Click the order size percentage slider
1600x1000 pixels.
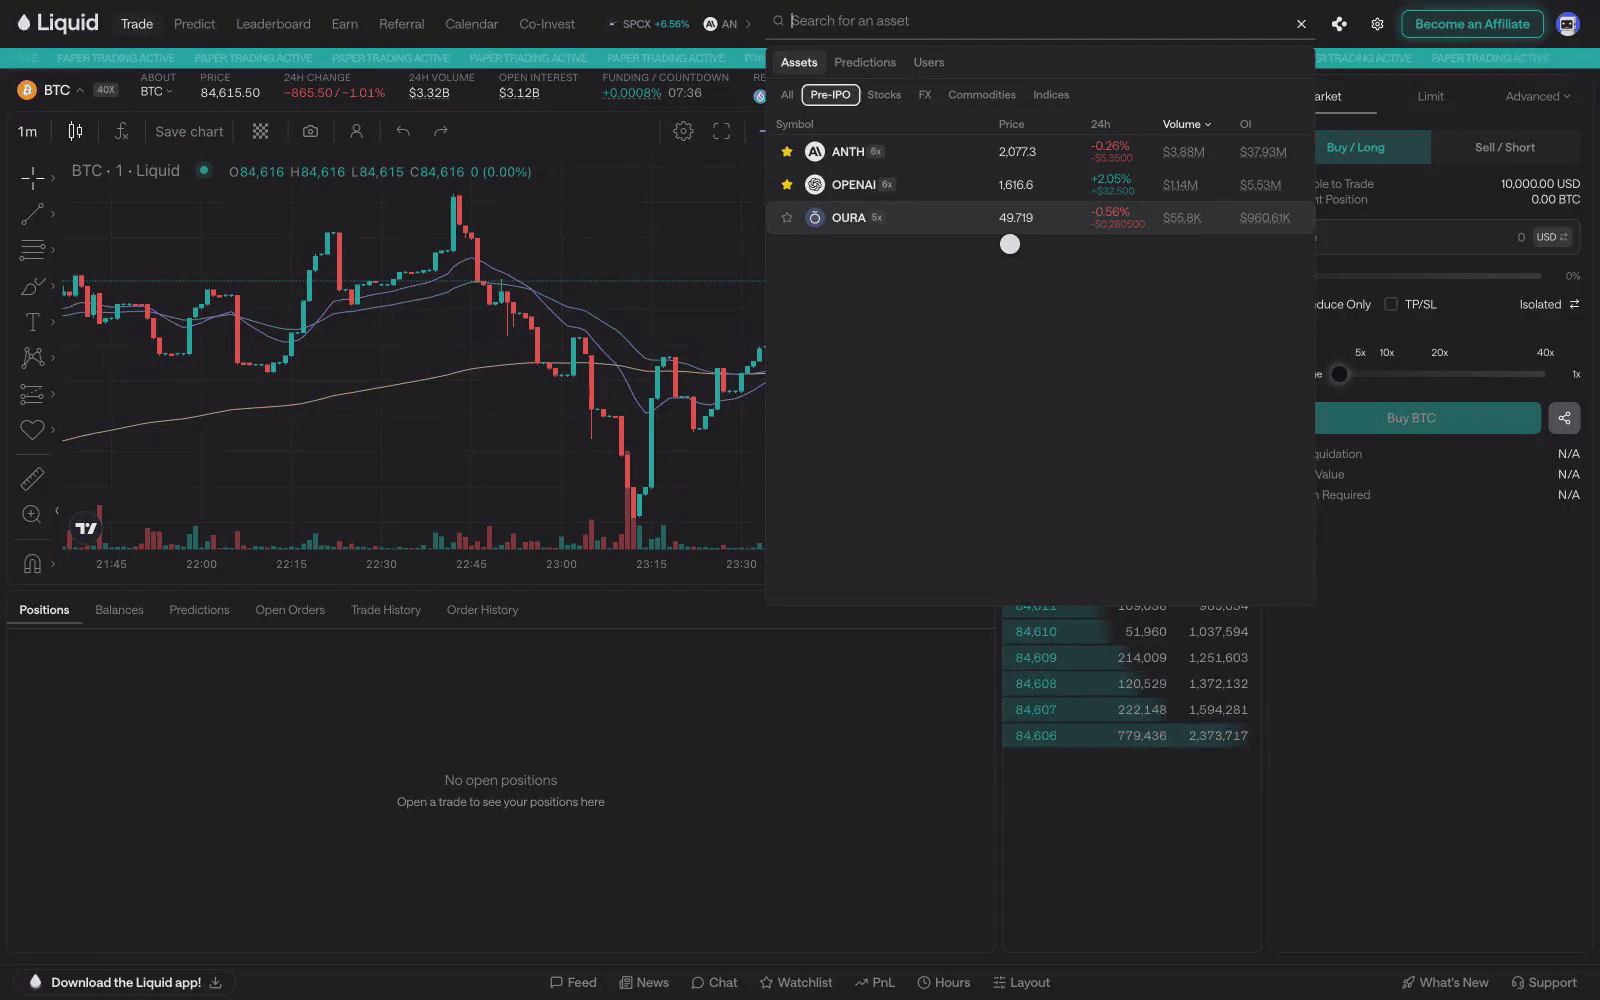pyautogui.click(x=1428, y=276)
